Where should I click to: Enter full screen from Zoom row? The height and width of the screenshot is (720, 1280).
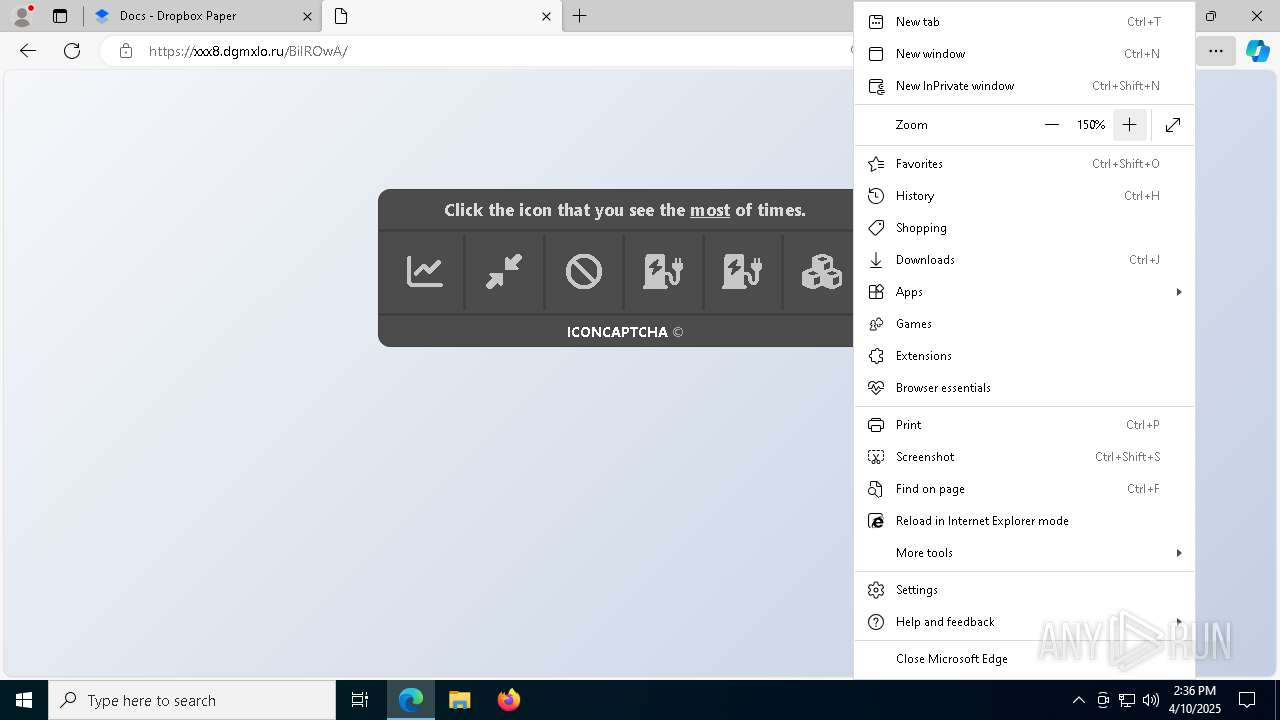tap(1173, 125)
